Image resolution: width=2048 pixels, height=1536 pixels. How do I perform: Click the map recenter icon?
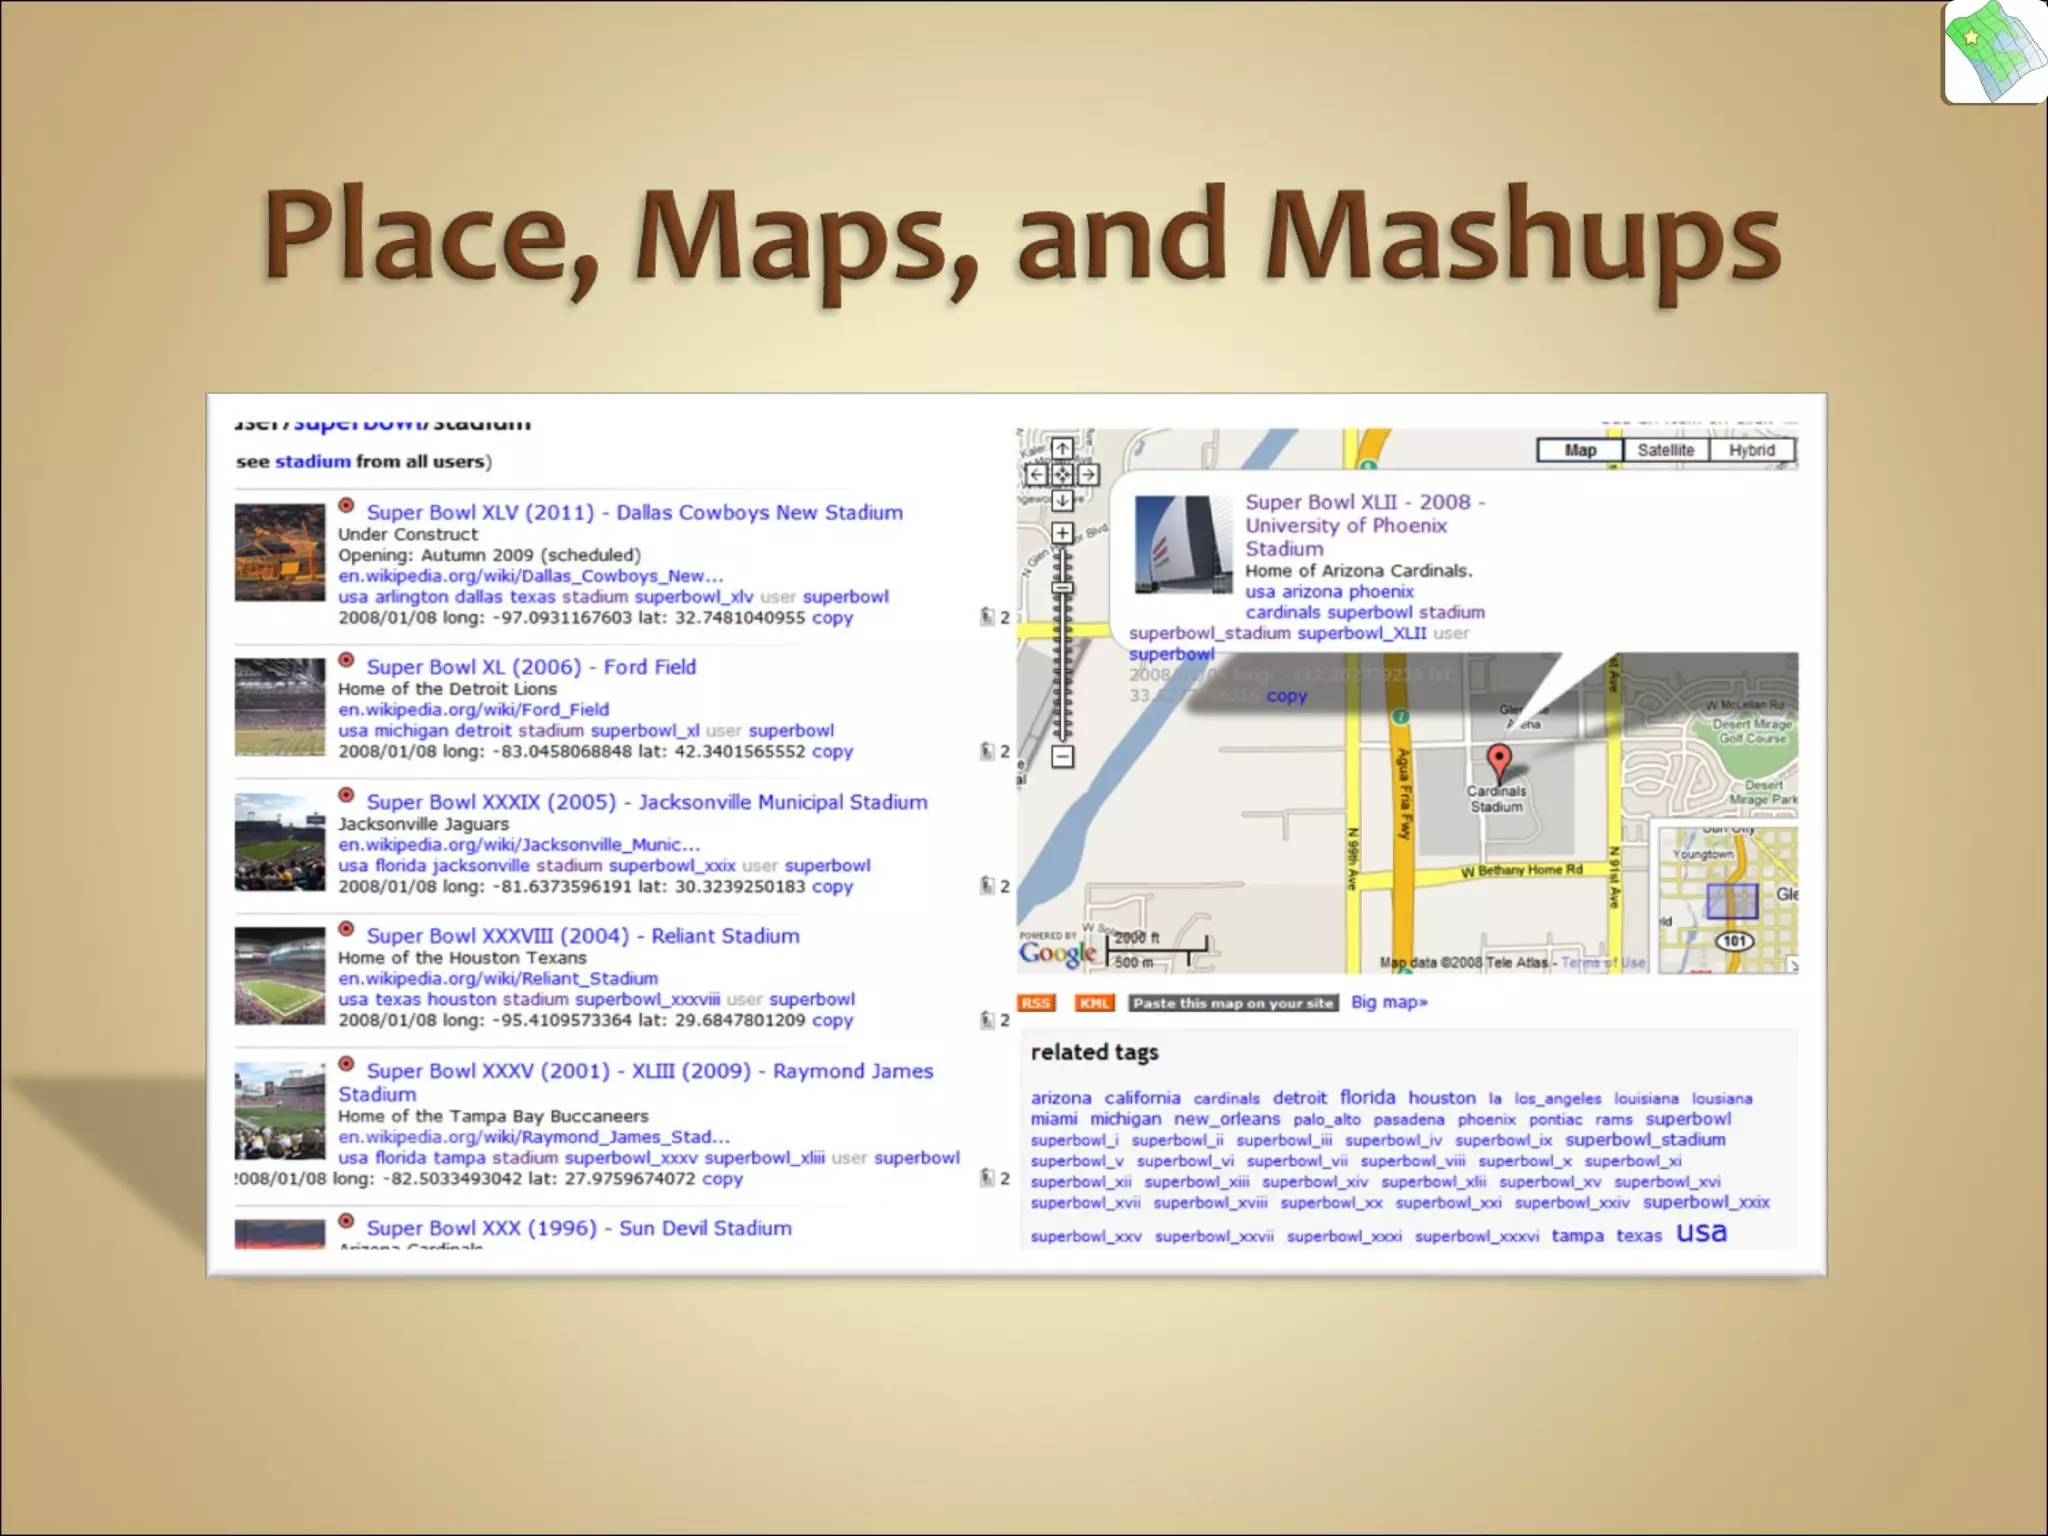tap(1062, 475)
